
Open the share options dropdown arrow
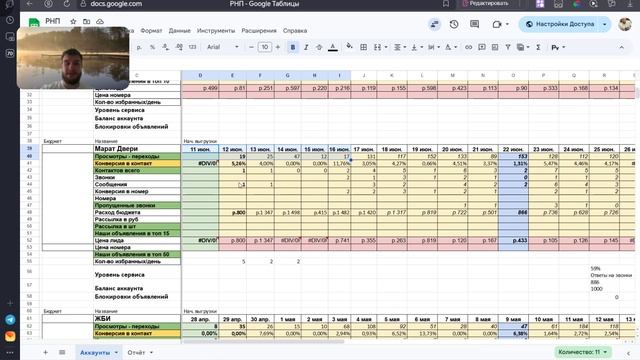coord(604,24)
